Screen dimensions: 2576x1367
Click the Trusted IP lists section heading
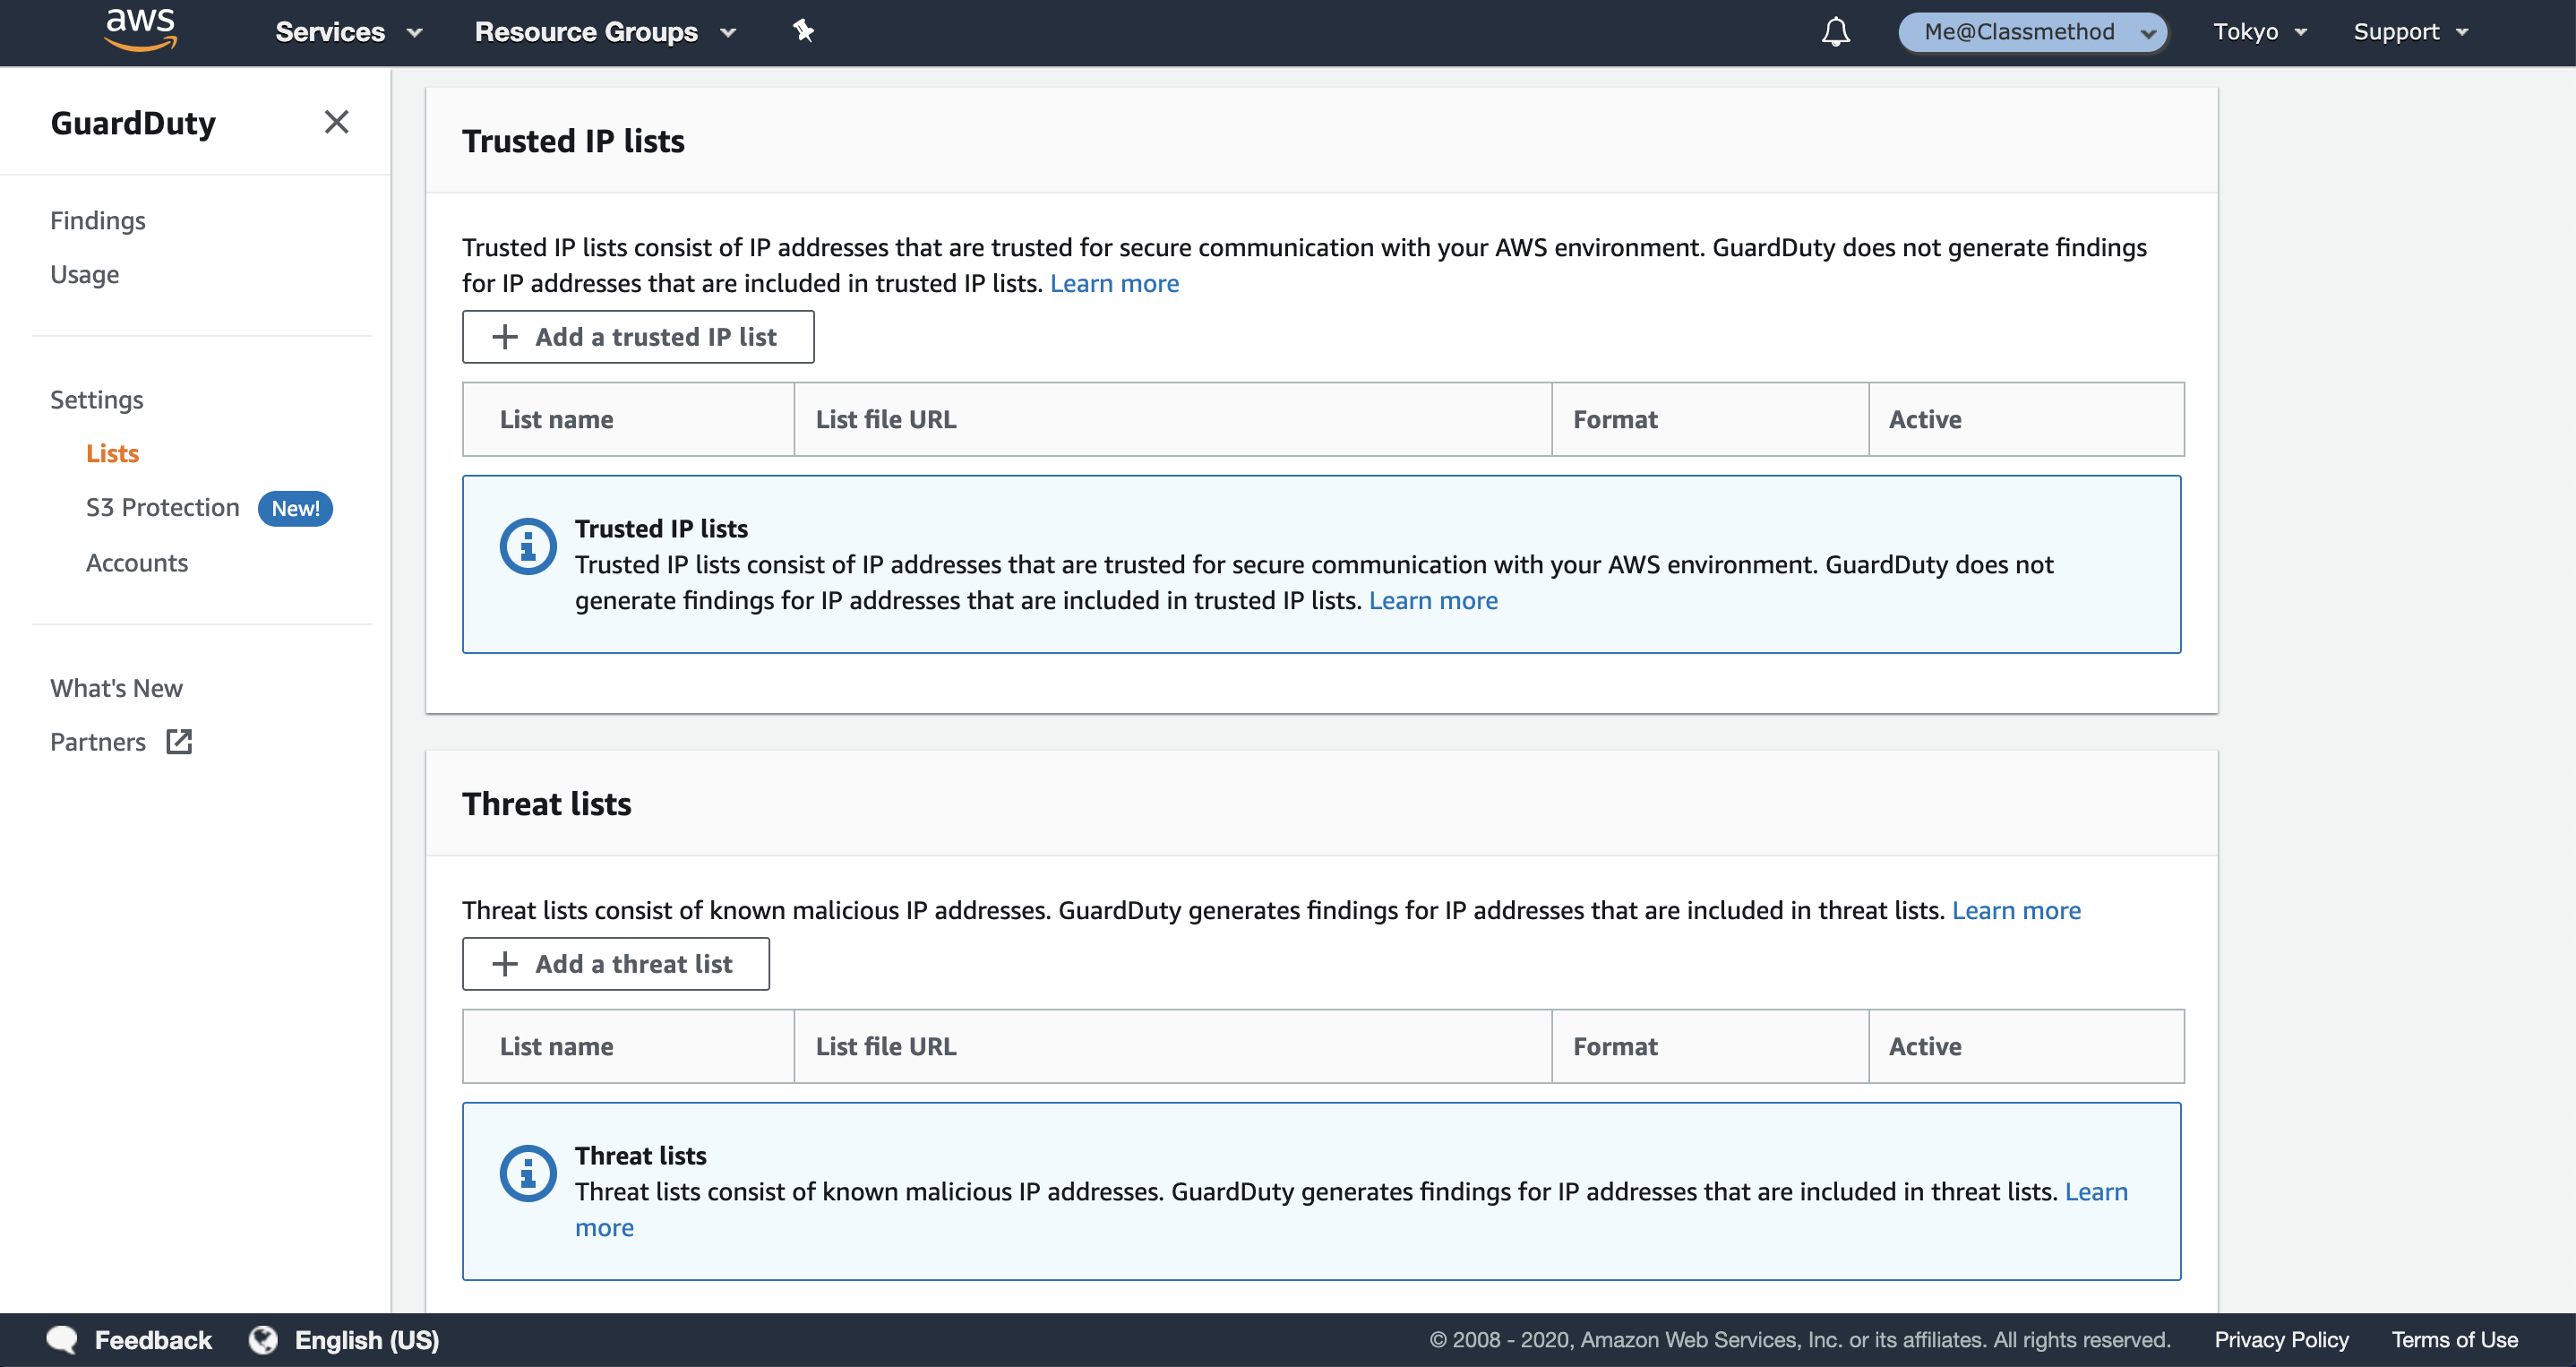[x=573, y=141]
